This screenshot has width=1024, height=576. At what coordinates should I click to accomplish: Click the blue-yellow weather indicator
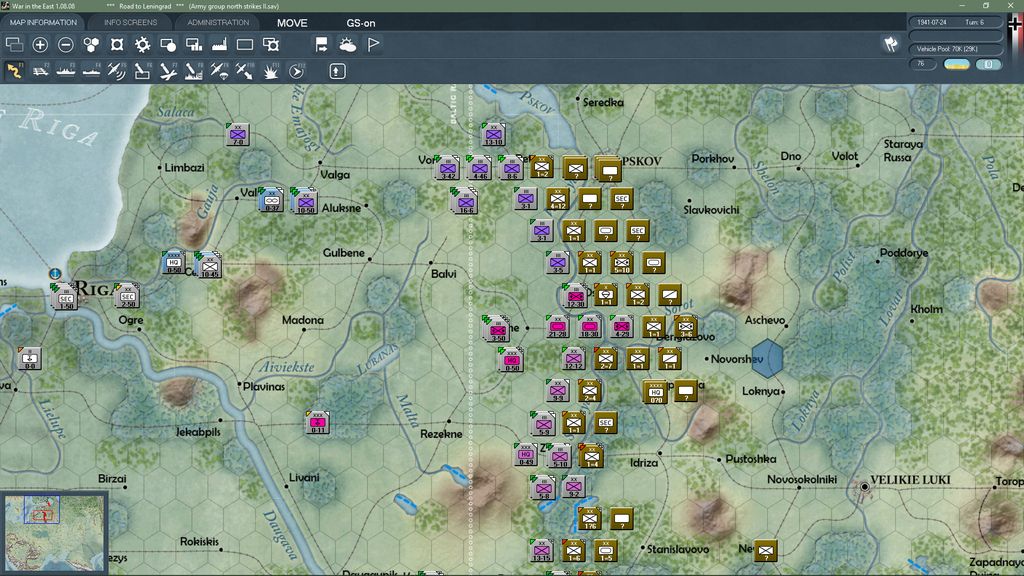point(957,64)
